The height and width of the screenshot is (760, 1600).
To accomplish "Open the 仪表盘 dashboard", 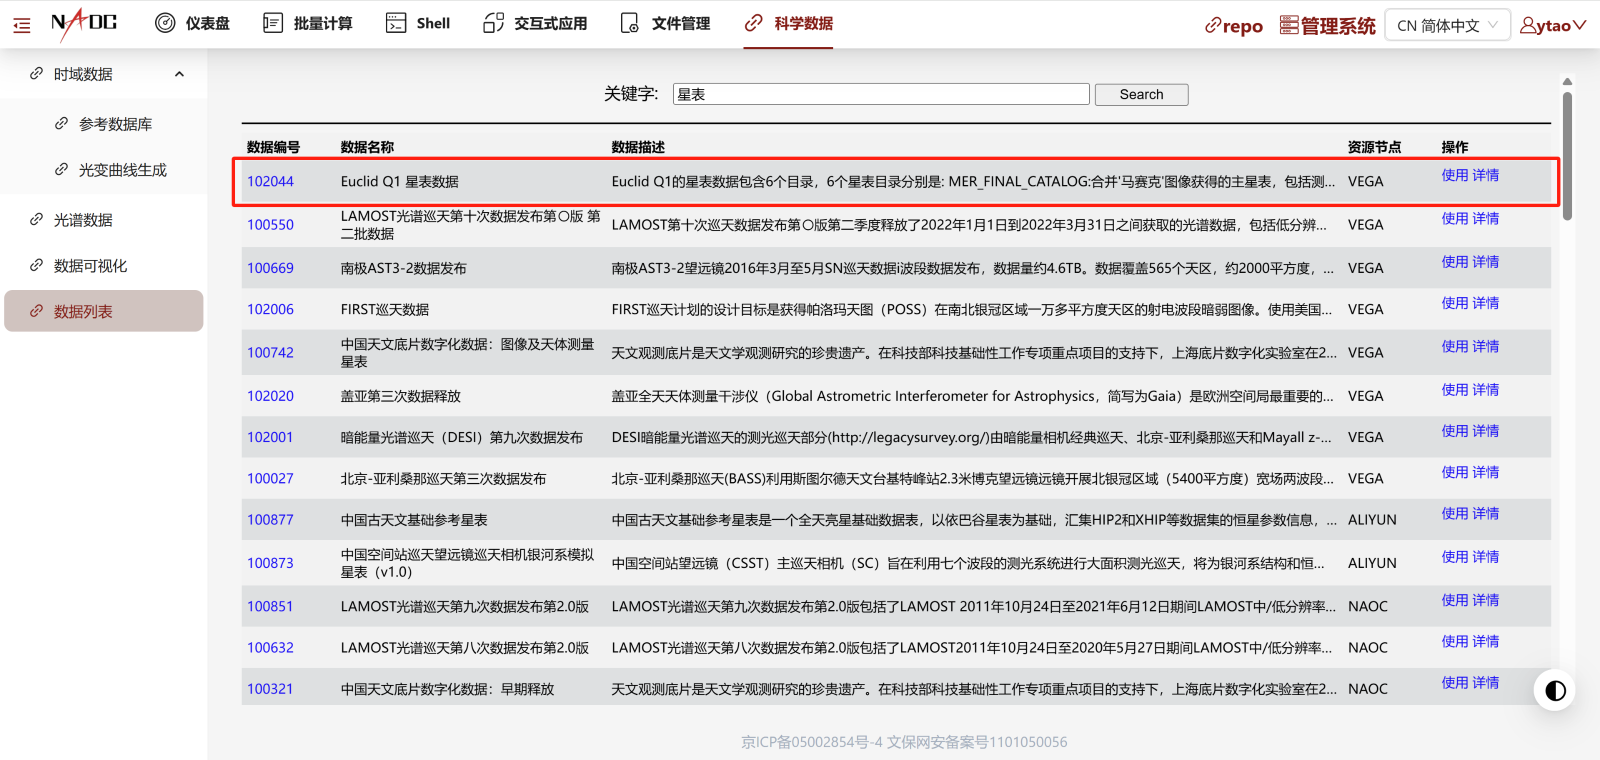I will point(192,23).
